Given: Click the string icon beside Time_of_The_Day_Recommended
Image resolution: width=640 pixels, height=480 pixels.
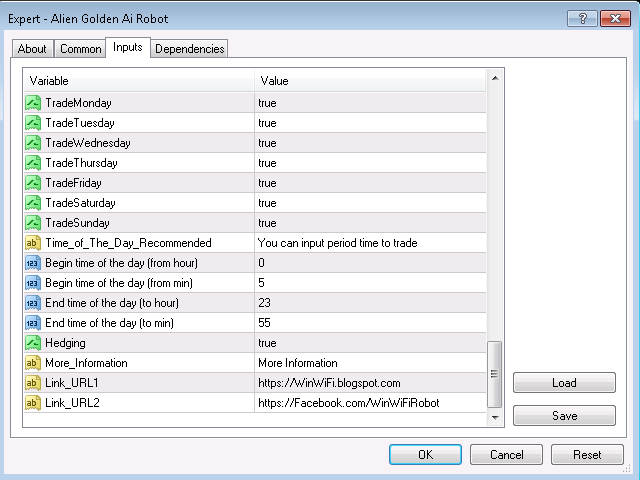Looking at the screenshot, I should 33,243.
